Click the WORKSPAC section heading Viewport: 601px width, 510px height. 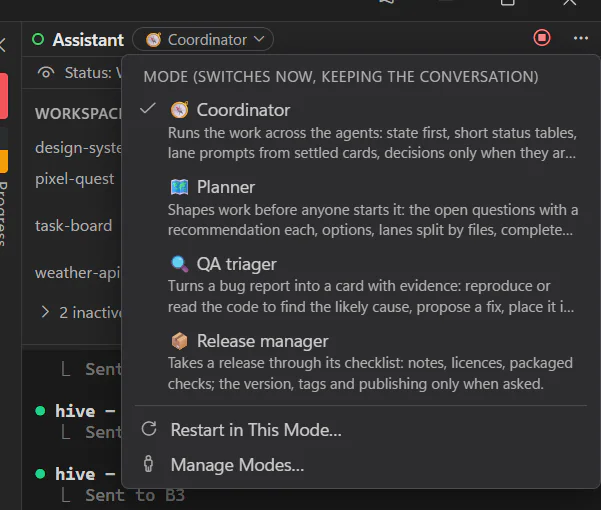(78, 113)
